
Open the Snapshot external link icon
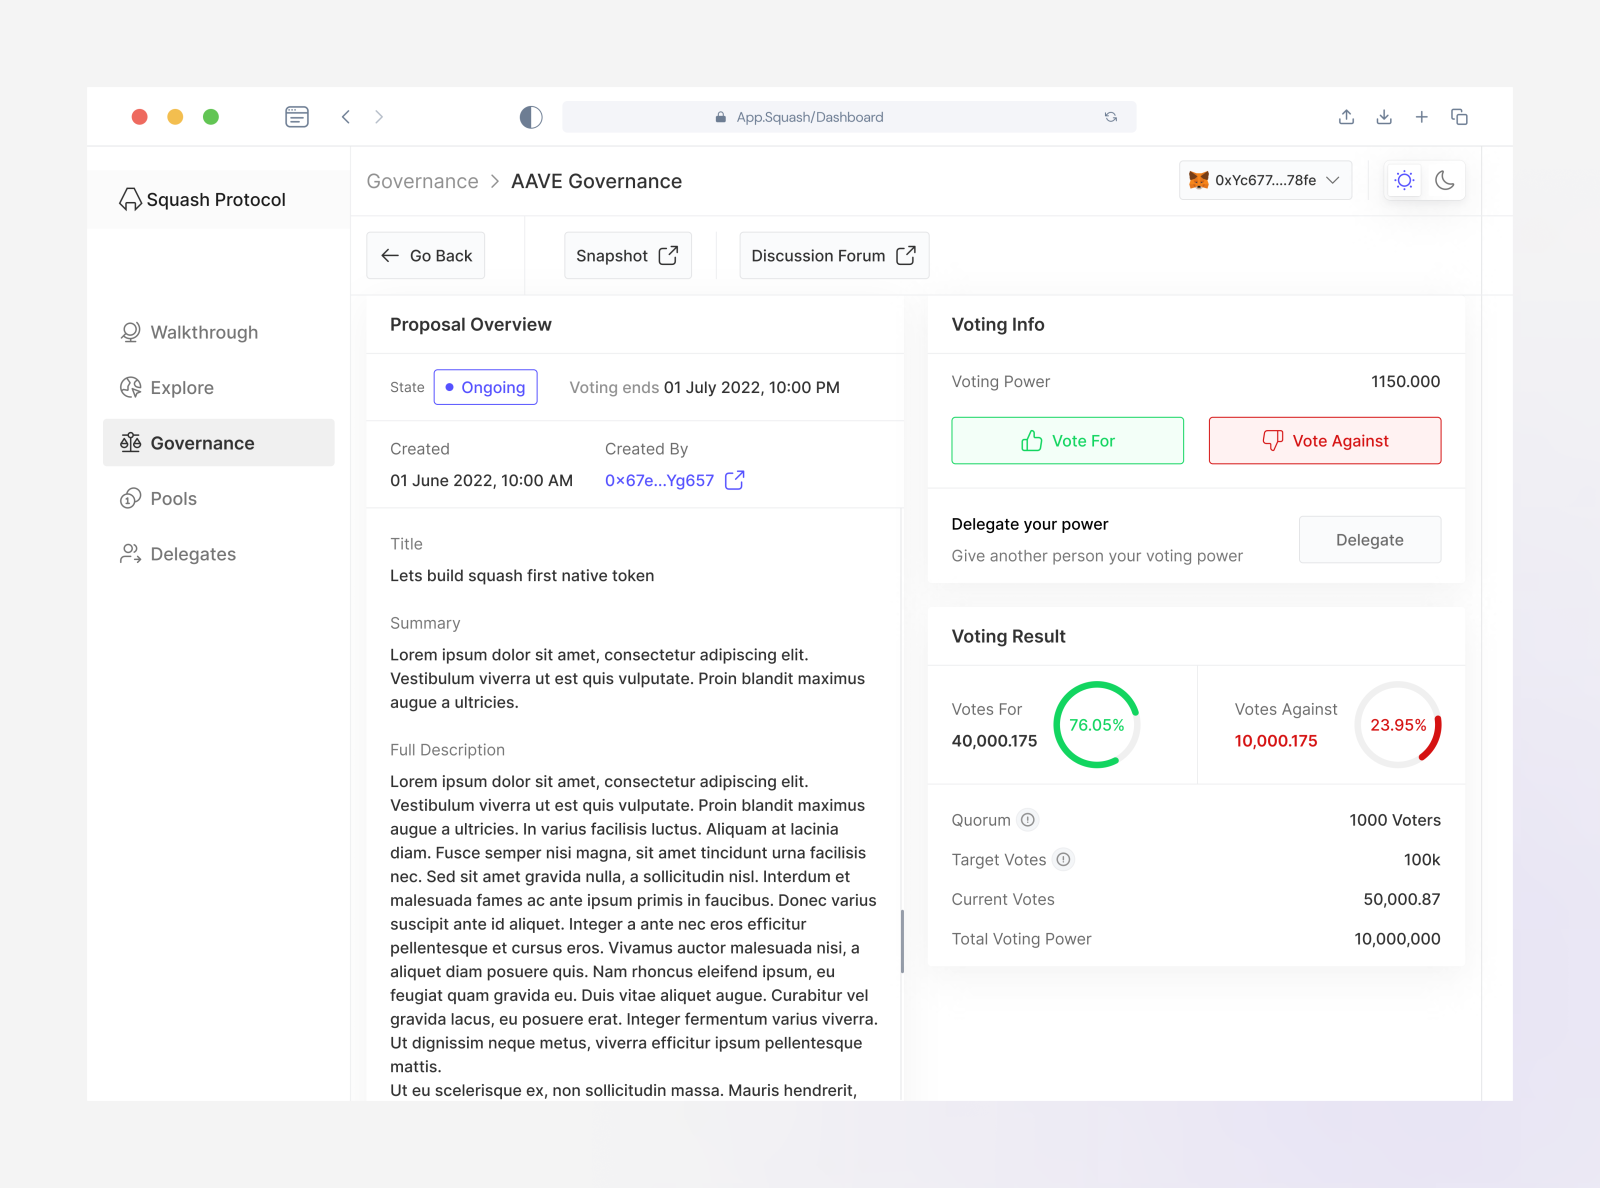click(667, 255)
